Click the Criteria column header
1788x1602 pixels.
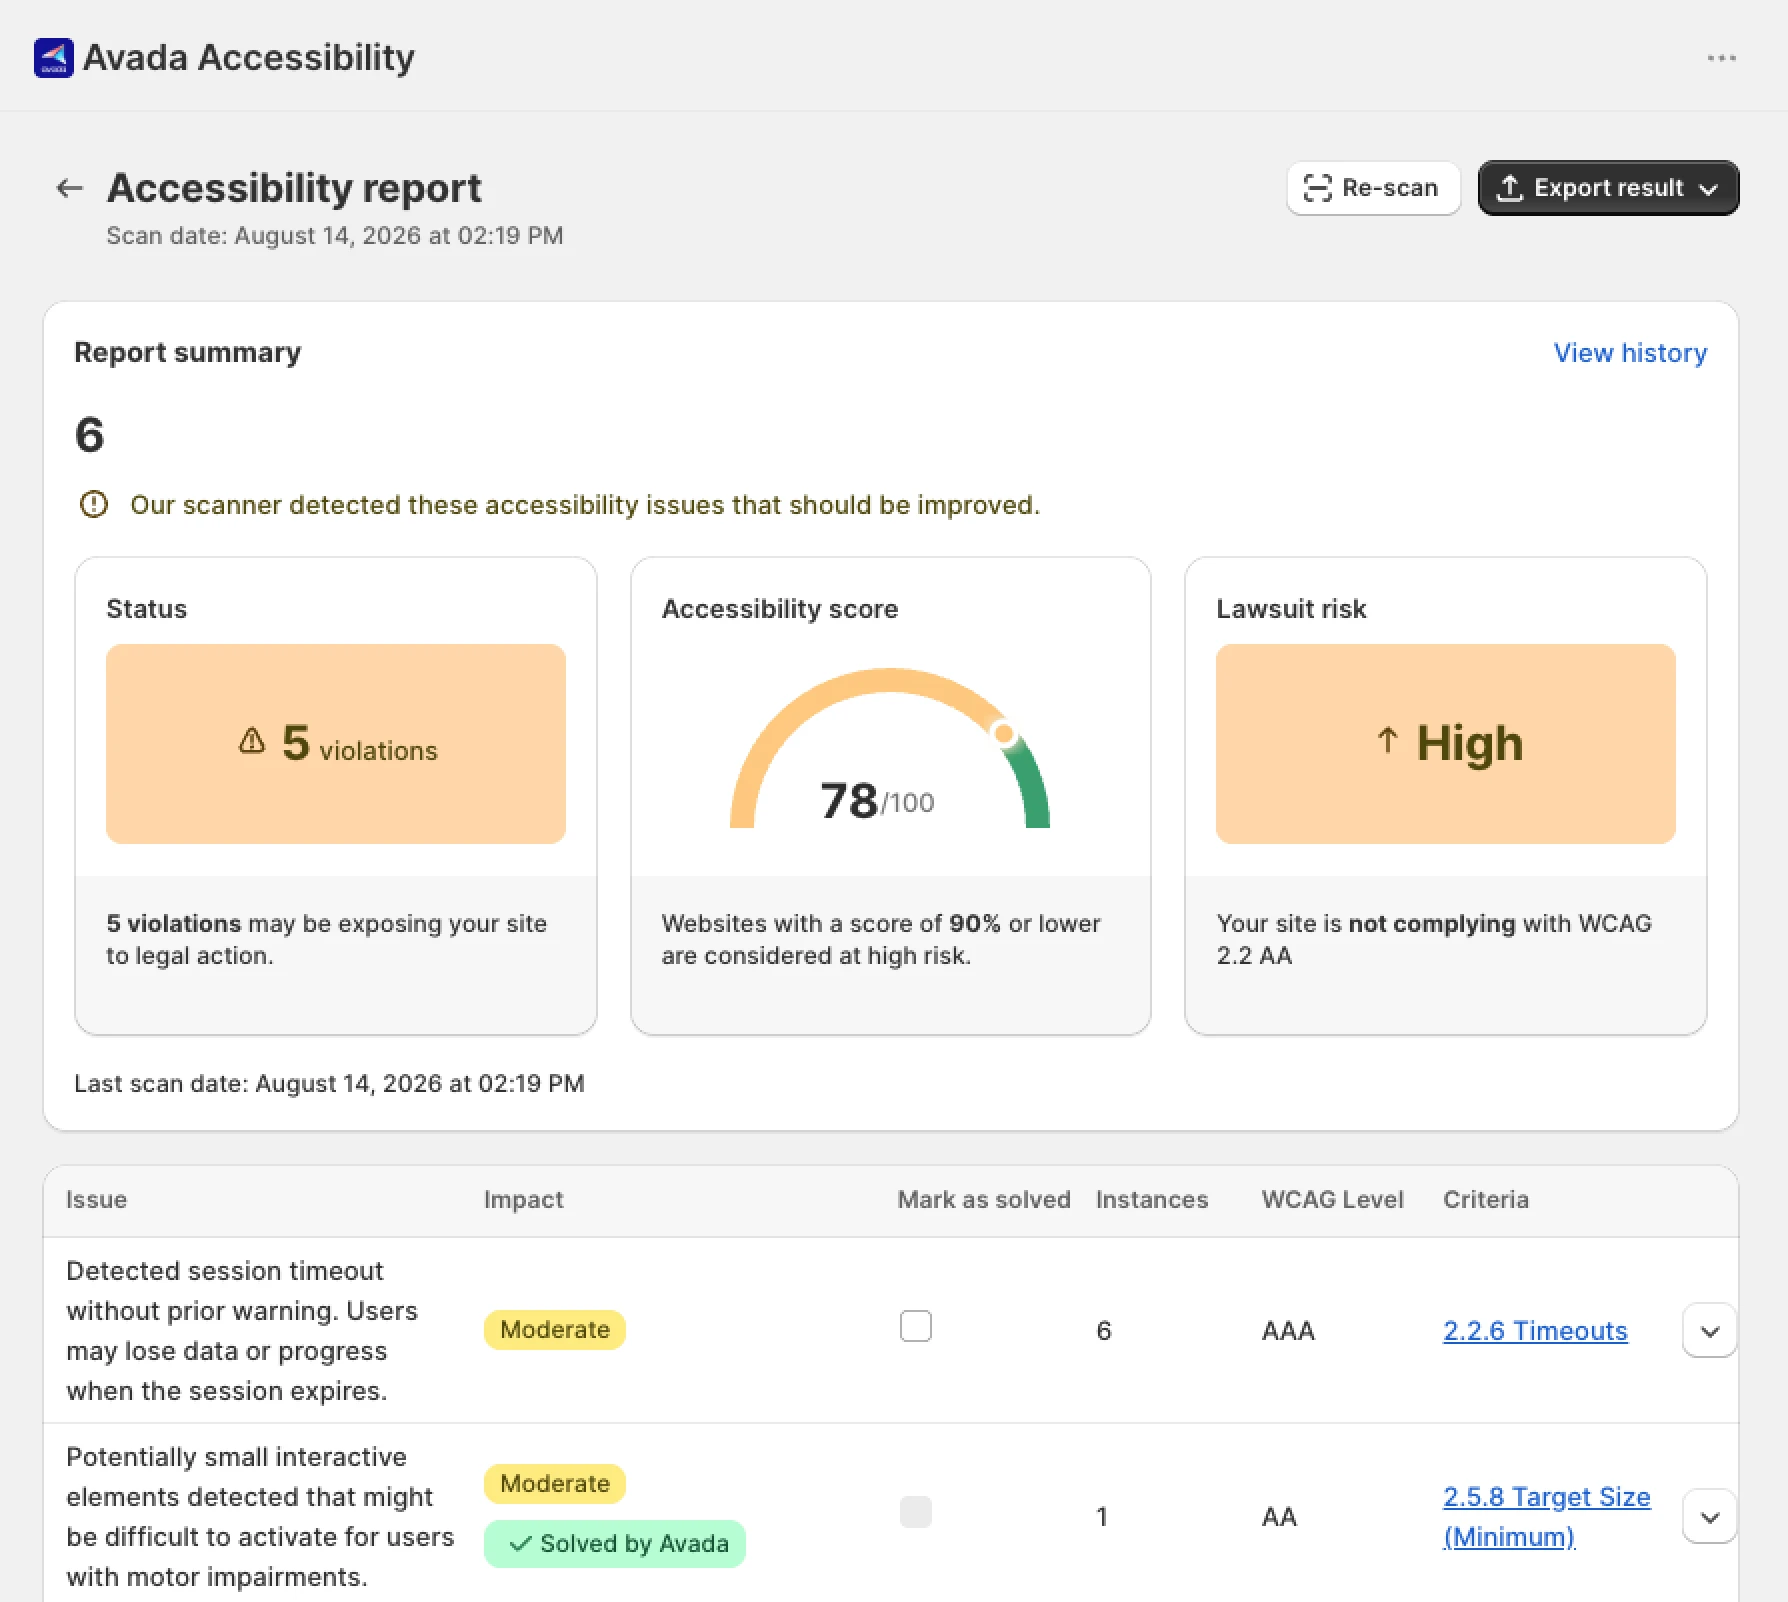pos(1485,1199)
